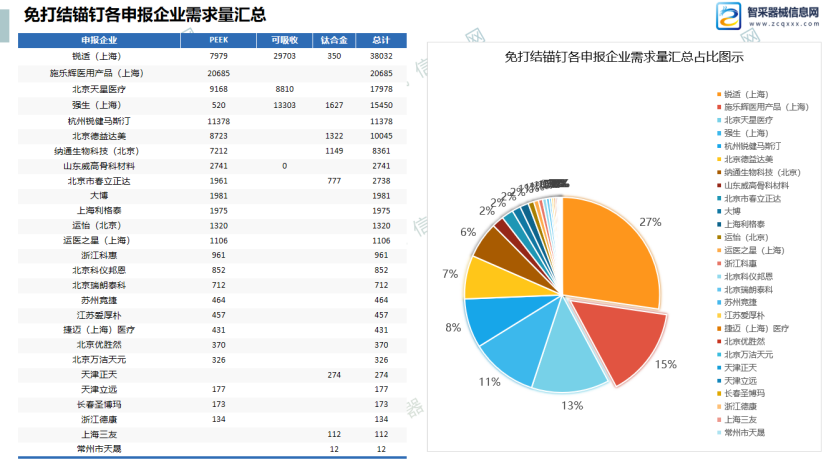The width and height of the screenshot is (830, 460).
Task: Click table row name 大博
Action: [x=99, y=196]
